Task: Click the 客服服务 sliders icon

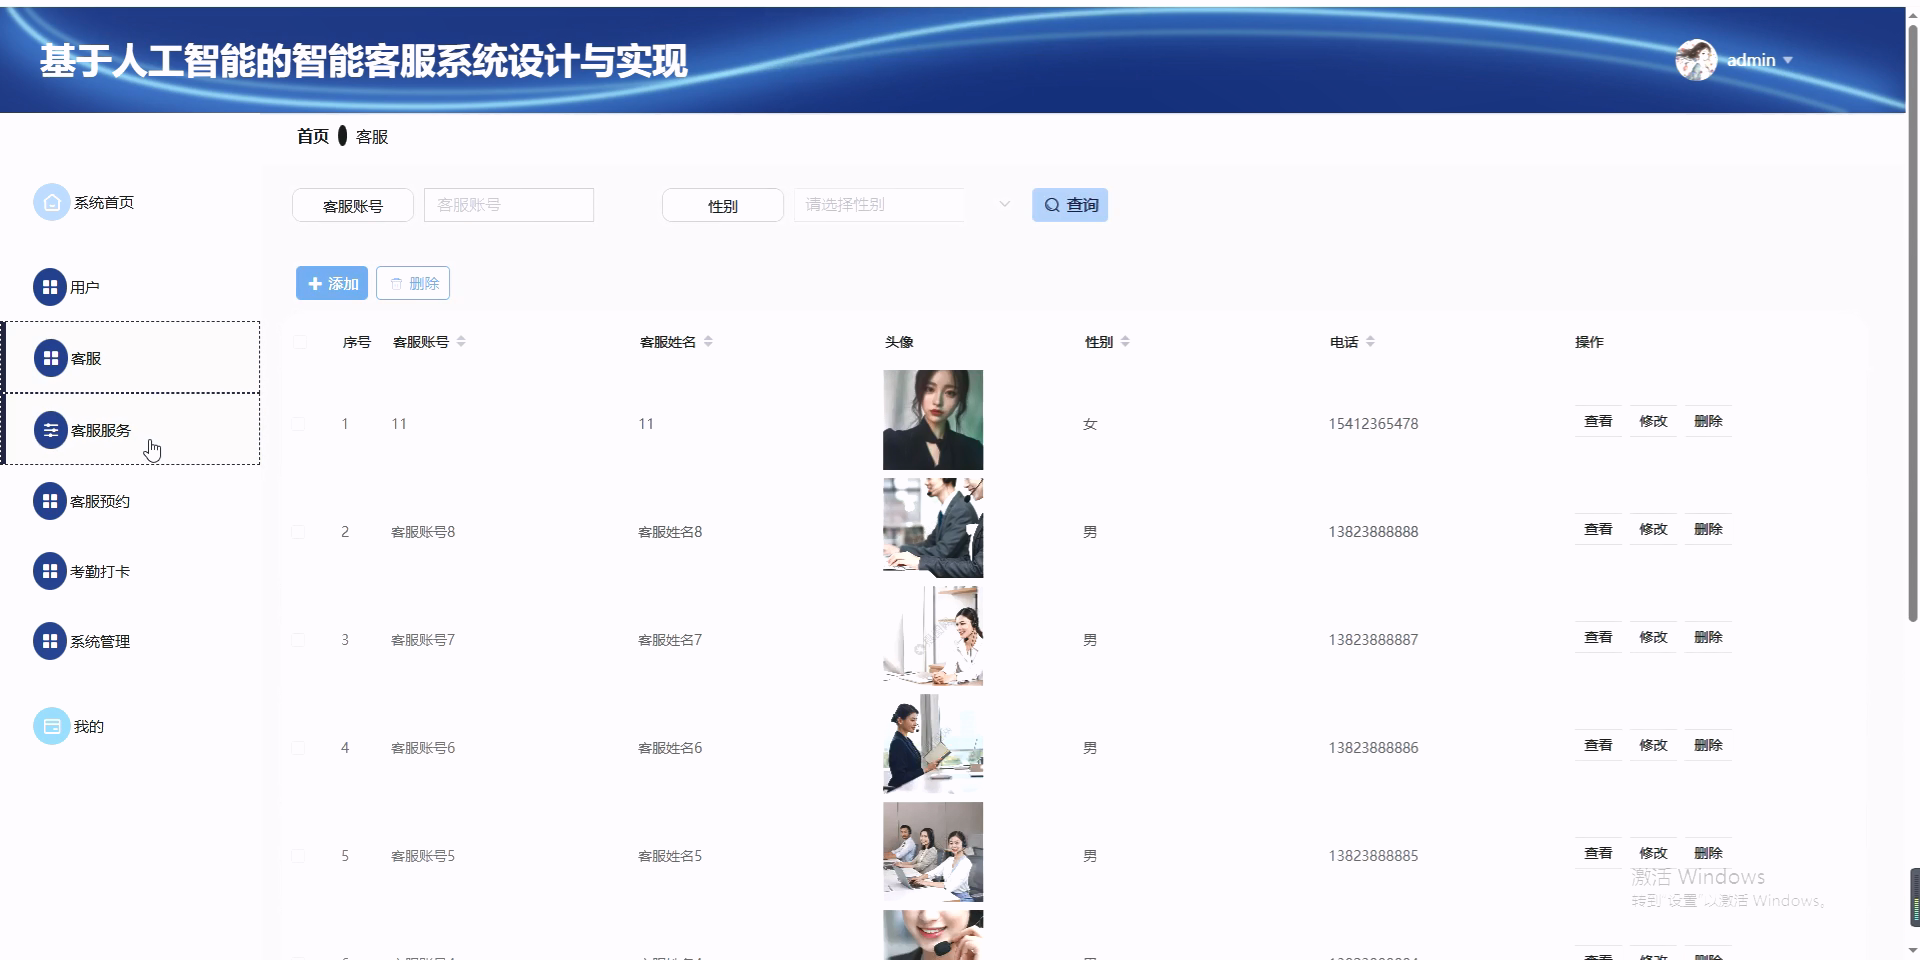Action: [x=51, y=430]
